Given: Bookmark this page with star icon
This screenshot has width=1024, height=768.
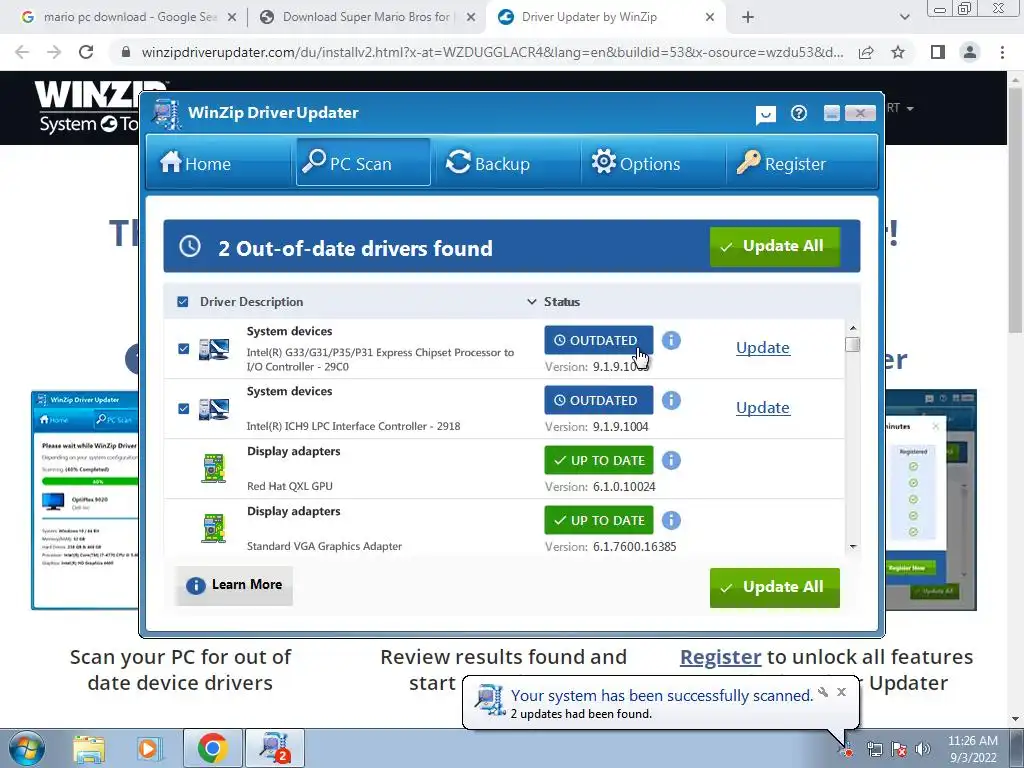Looking at the screenshot, I should pos(898,52).
